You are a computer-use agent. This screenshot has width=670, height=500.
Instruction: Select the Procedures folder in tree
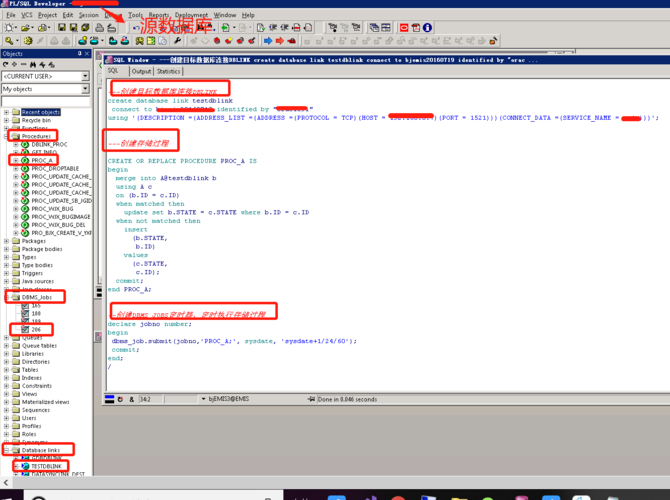coord(36,136)
